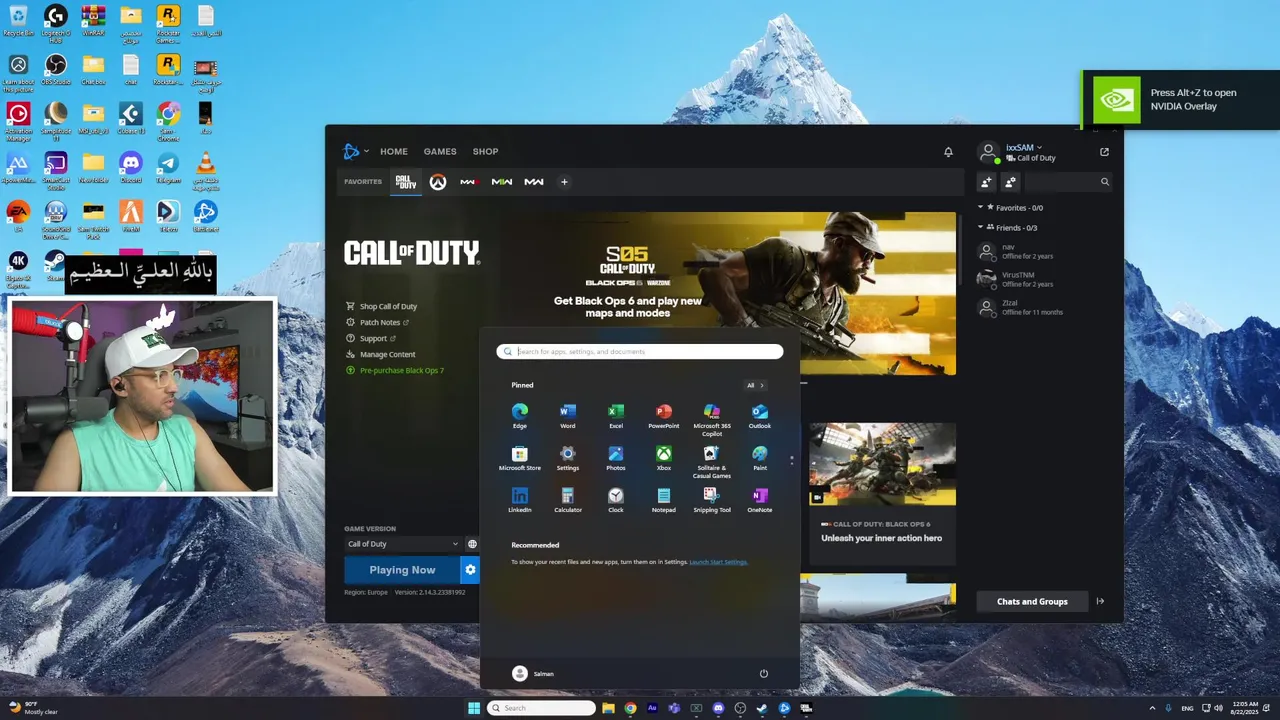Open Battle.net notifications bell
The width and height of the screenshot is (1280, 720).
[x=948, y=152]
